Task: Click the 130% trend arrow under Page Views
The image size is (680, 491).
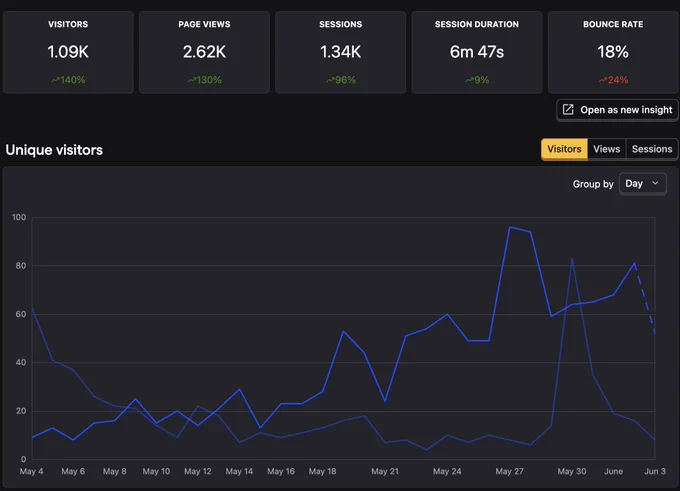Action: [x=192, y=80]
